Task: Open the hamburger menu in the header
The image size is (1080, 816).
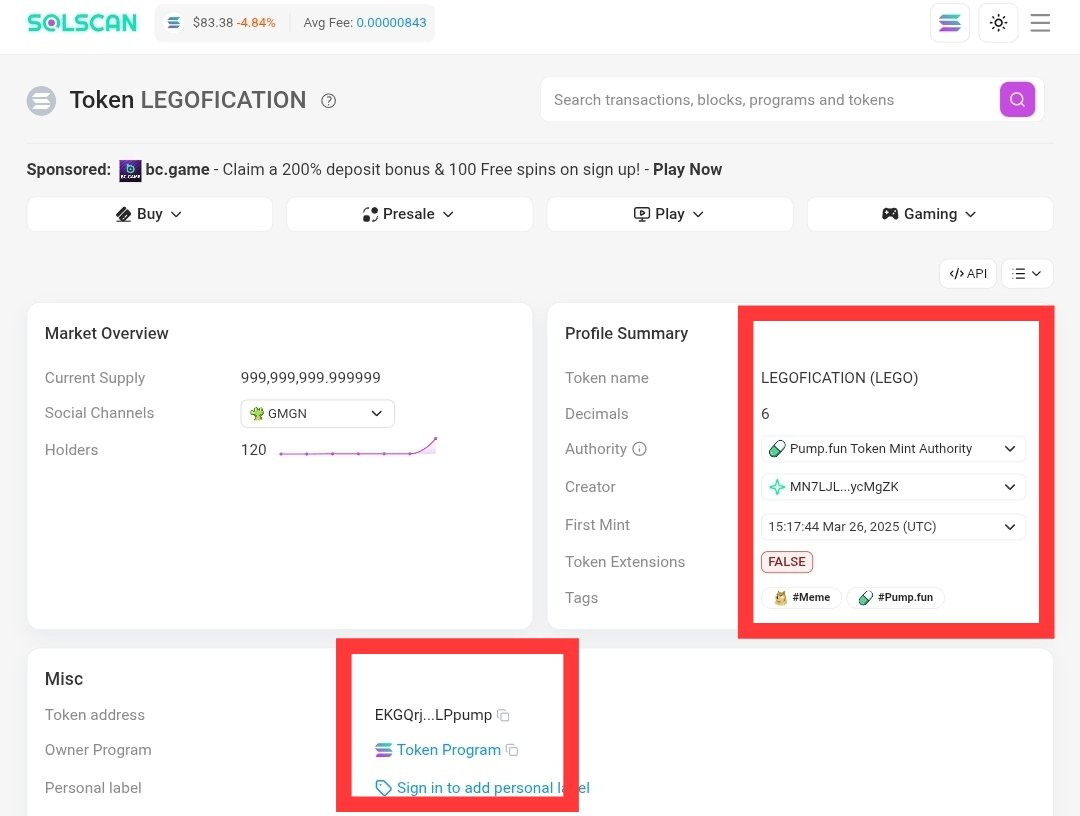Action: (1039, 23)
